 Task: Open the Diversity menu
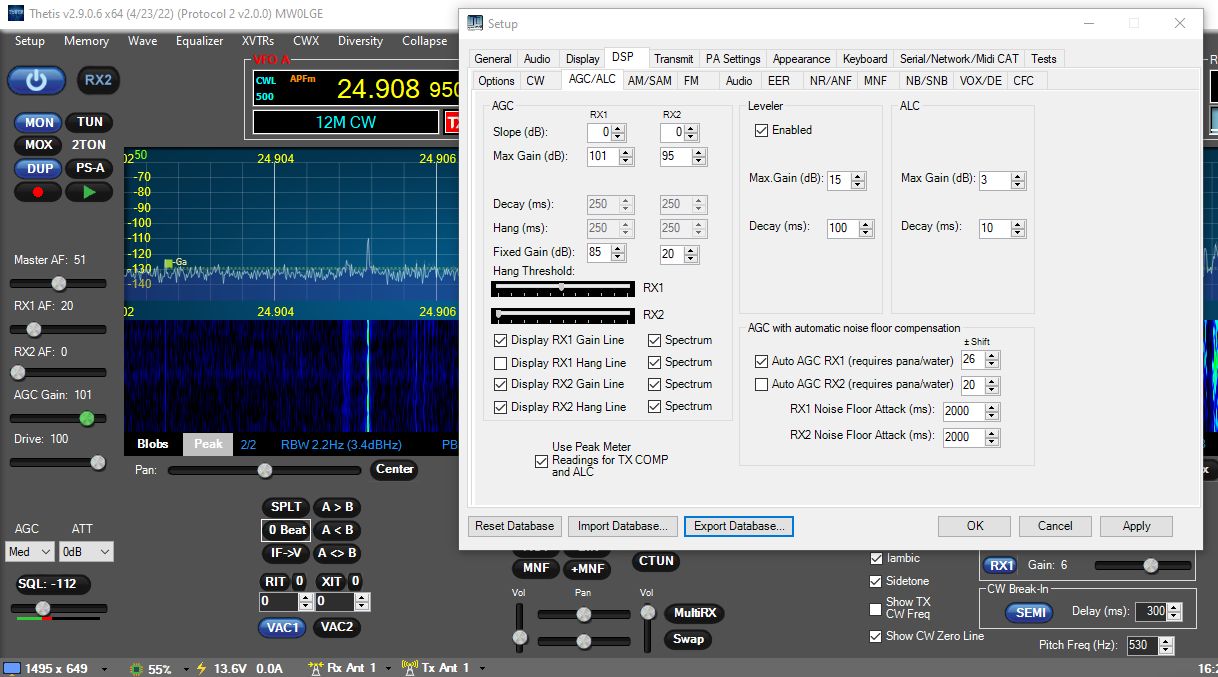[360, 41]
